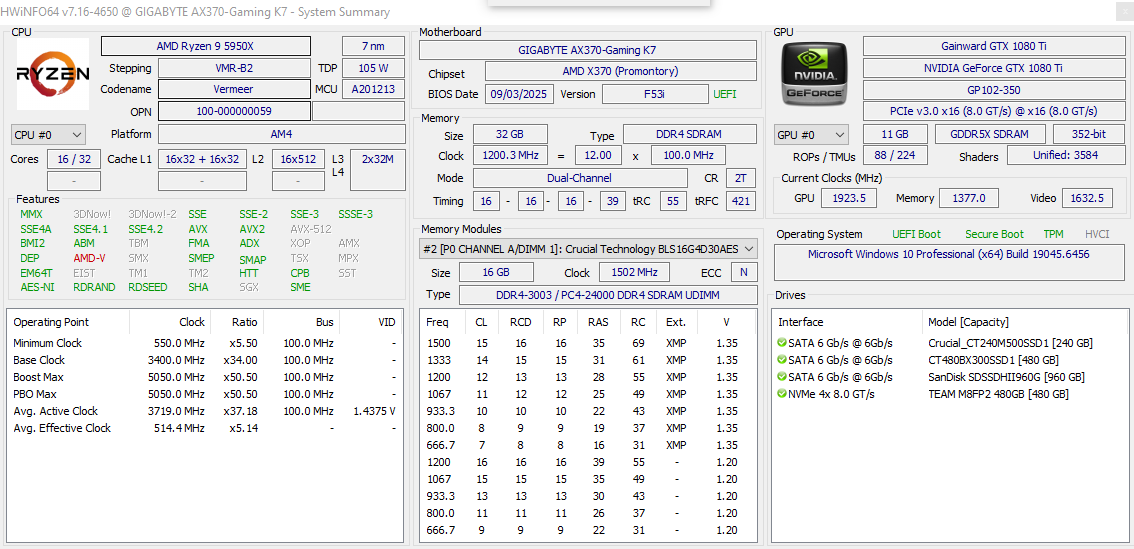1134x549 pixels.
Task: Select the 666.7 MHz 1.20 V timing row
Action: [x=588, y=530]
